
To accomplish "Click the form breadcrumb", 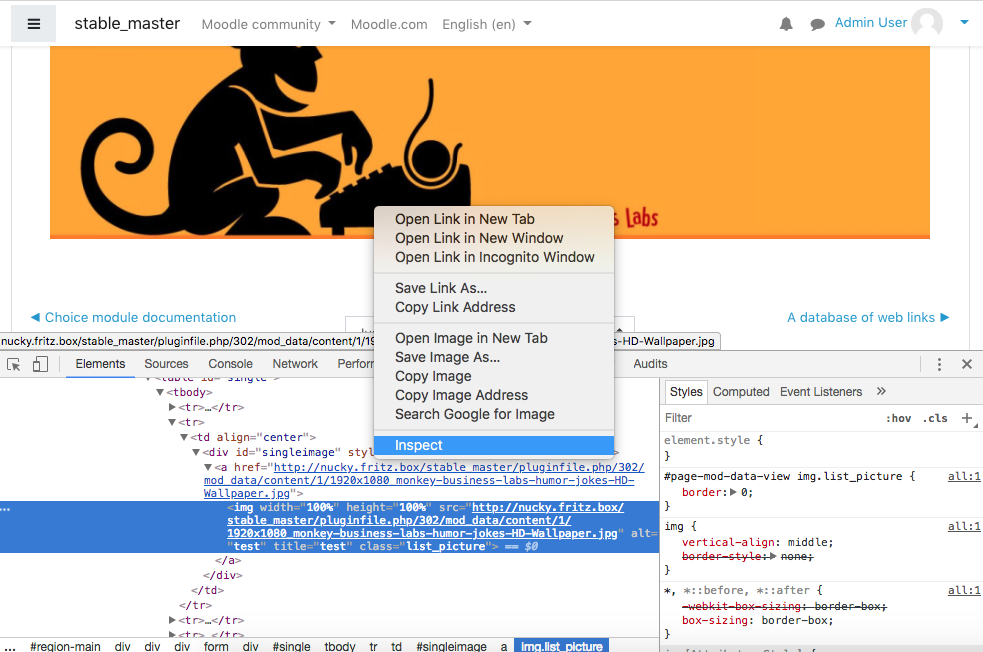I will pos(216,646).
